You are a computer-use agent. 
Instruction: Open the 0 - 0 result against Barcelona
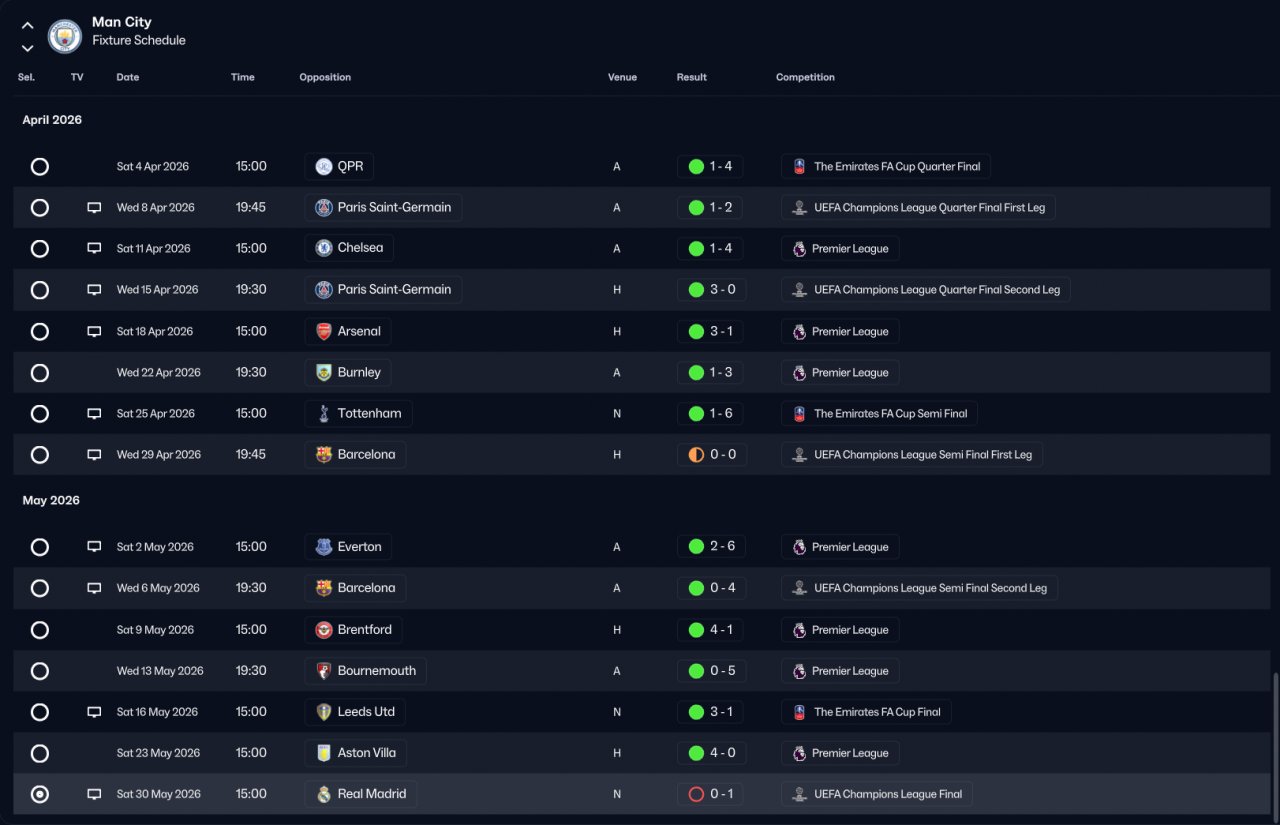pyautogui.click(x=711, y=454)
